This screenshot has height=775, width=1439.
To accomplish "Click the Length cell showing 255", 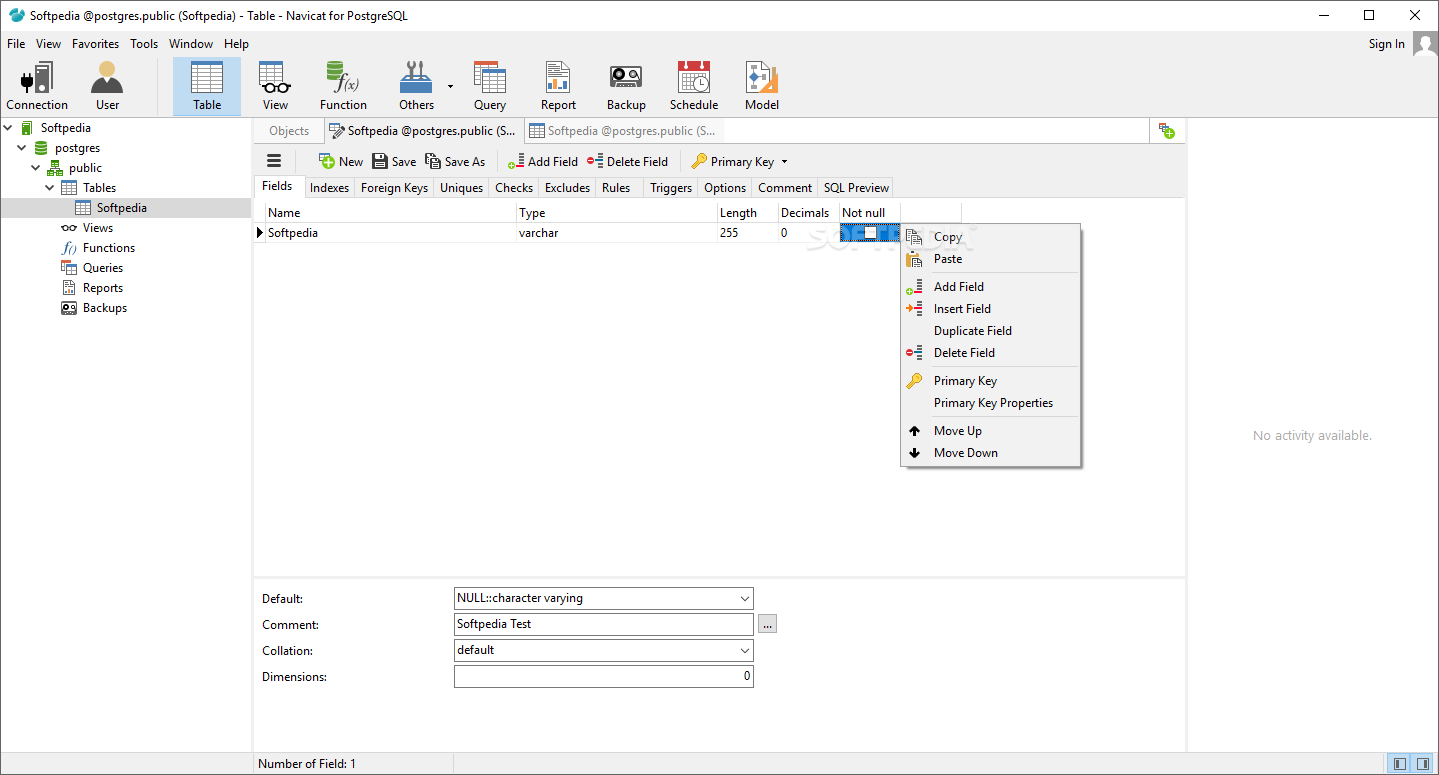I will coord(747,233).
